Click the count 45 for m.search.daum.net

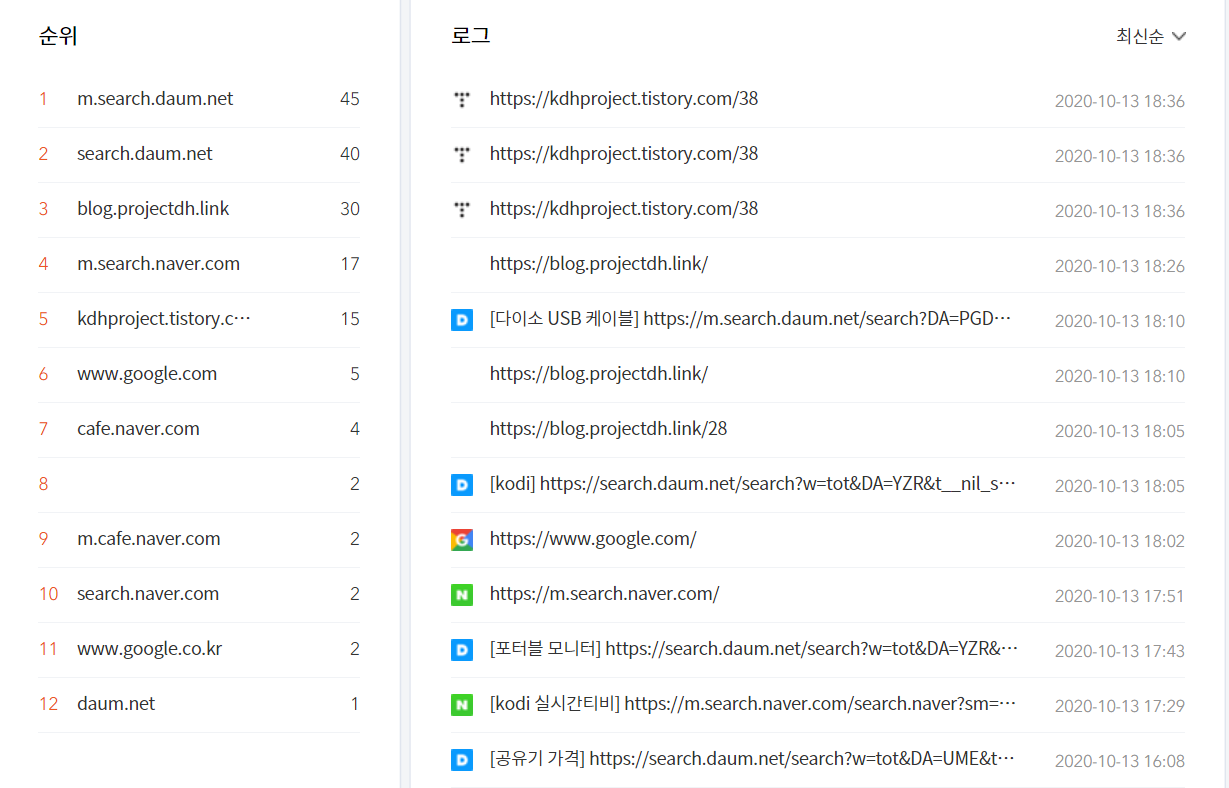pyautogui.click(x=349, y=99)
